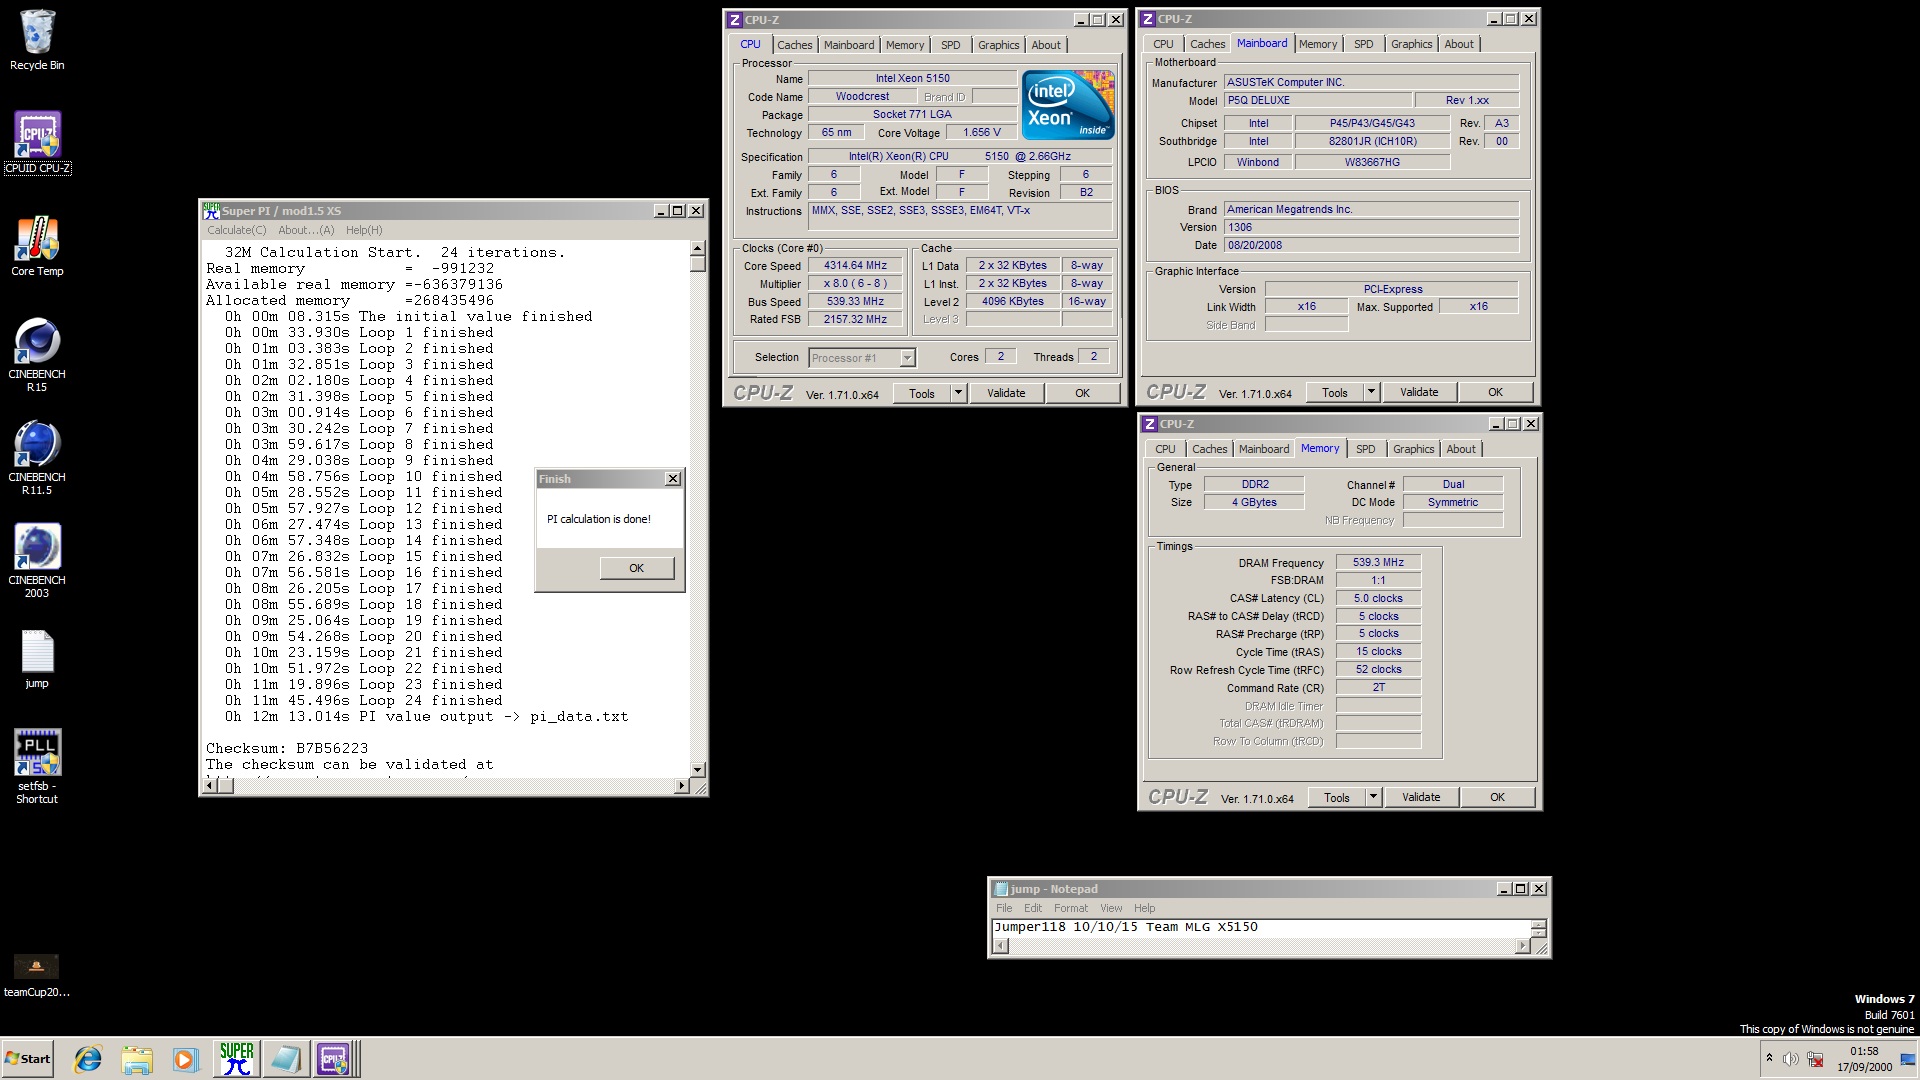This screenshot has height=1080, width=1920.
Task: Select Caches tab in left CPU-Z window
Action: click(795, 45)
